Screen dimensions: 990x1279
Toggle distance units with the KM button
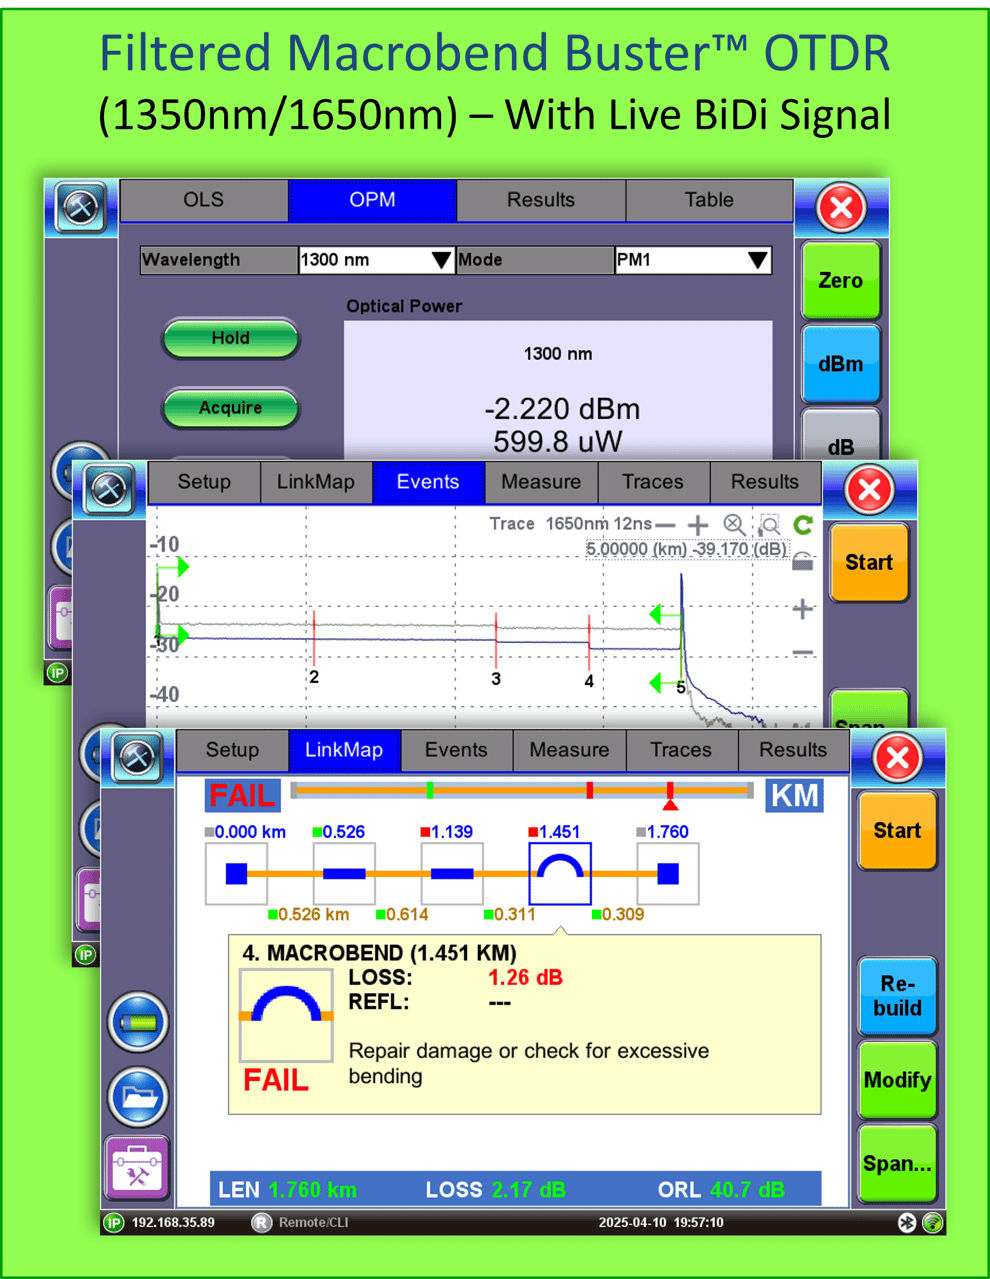pos(794,795)
